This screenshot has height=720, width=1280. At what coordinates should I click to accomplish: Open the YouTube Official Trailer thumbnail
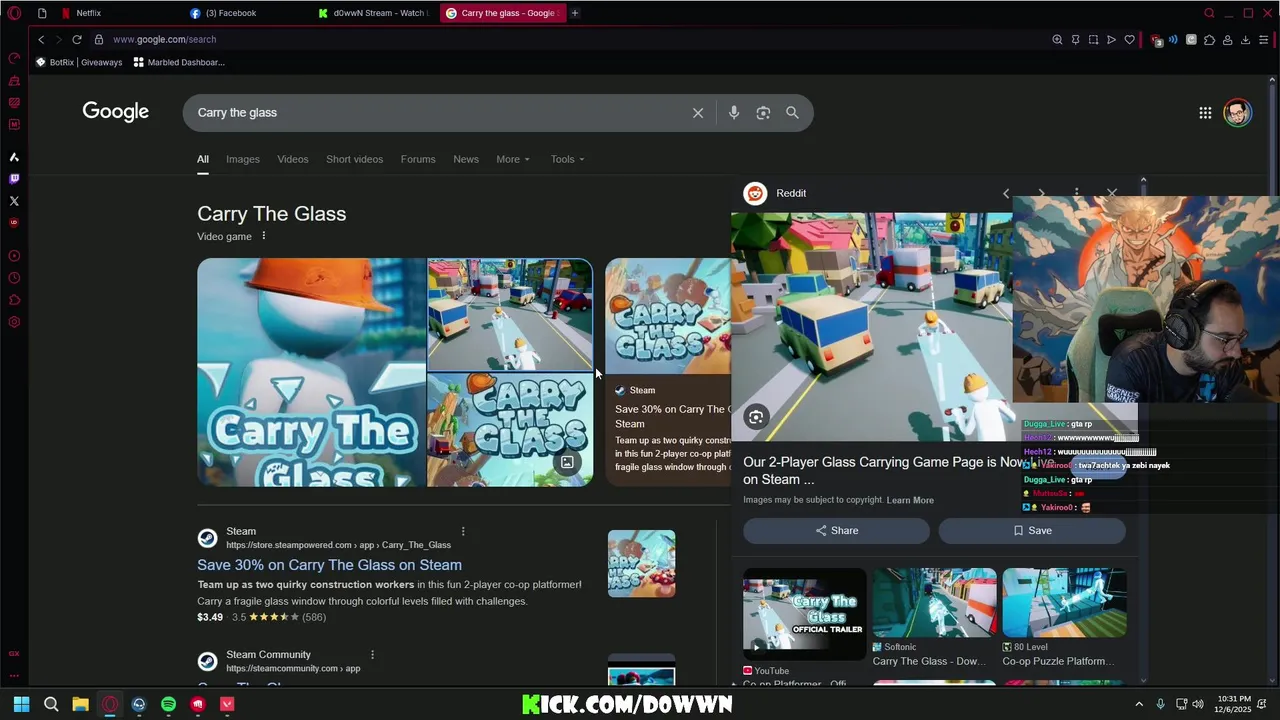(804, 615)
